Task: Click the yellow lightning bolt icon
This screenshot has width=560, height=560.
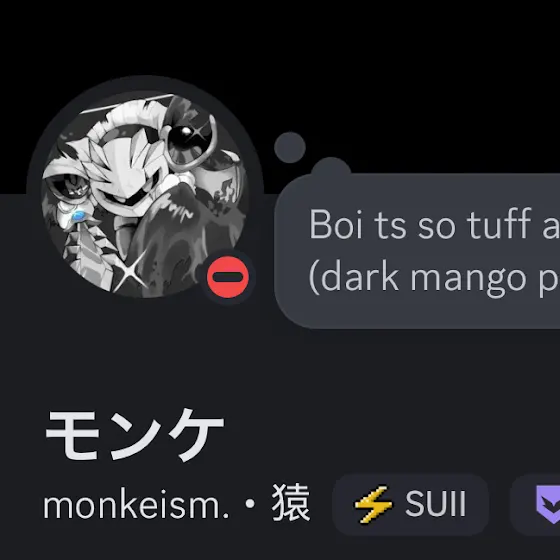Action: click(x=373, y=504)
